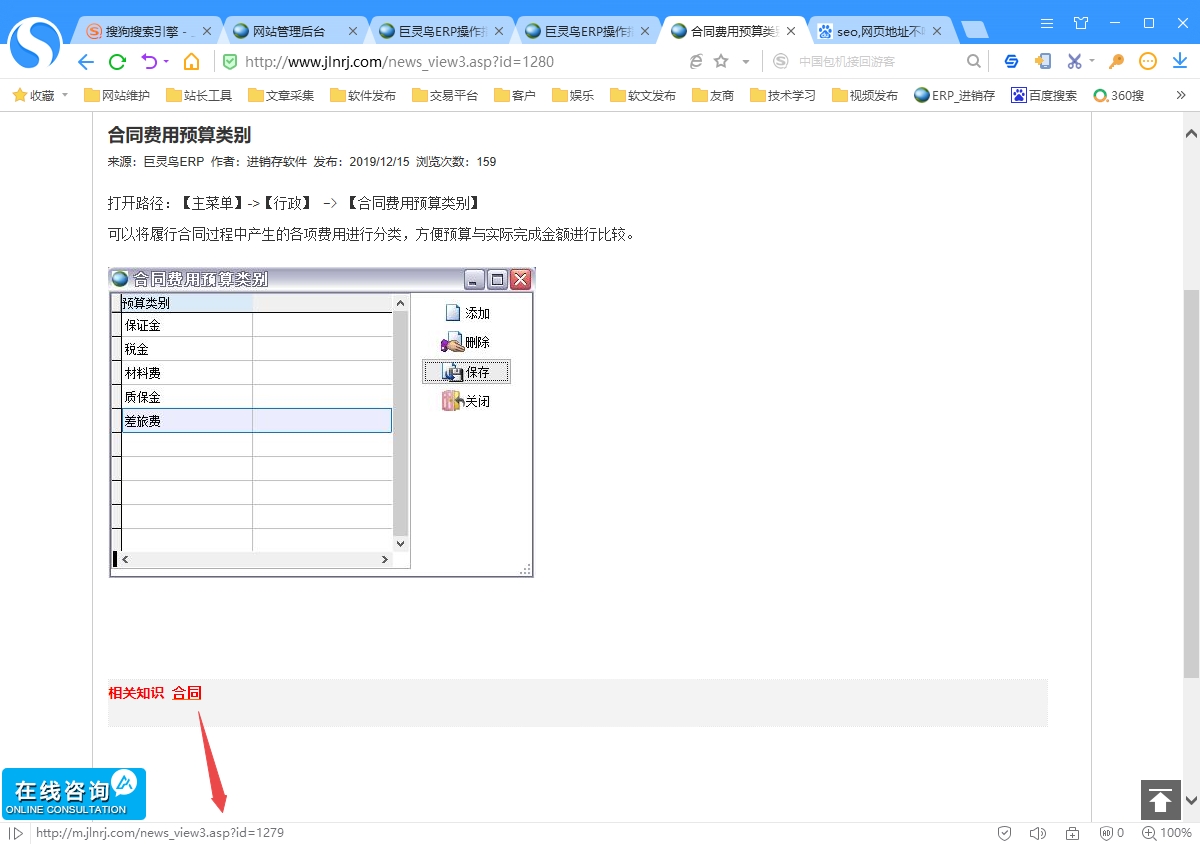Screen dimensions: 1200x844
Task: Bookmark the page with the star icon
Action: 721,62
